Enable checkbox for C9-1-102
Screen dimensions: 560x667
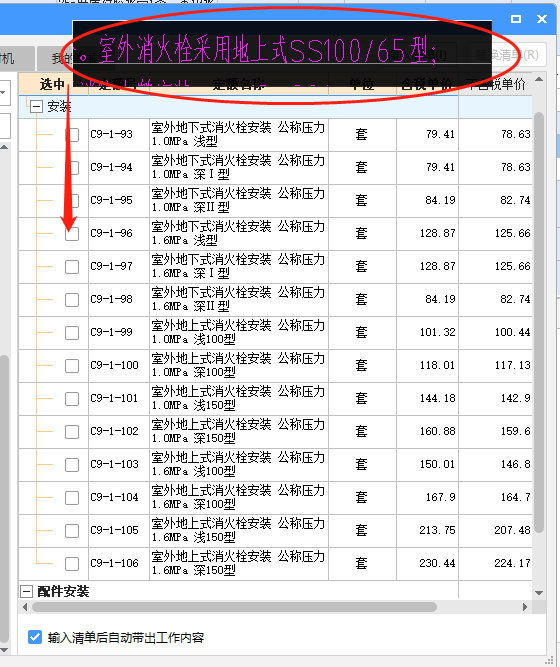72,432
